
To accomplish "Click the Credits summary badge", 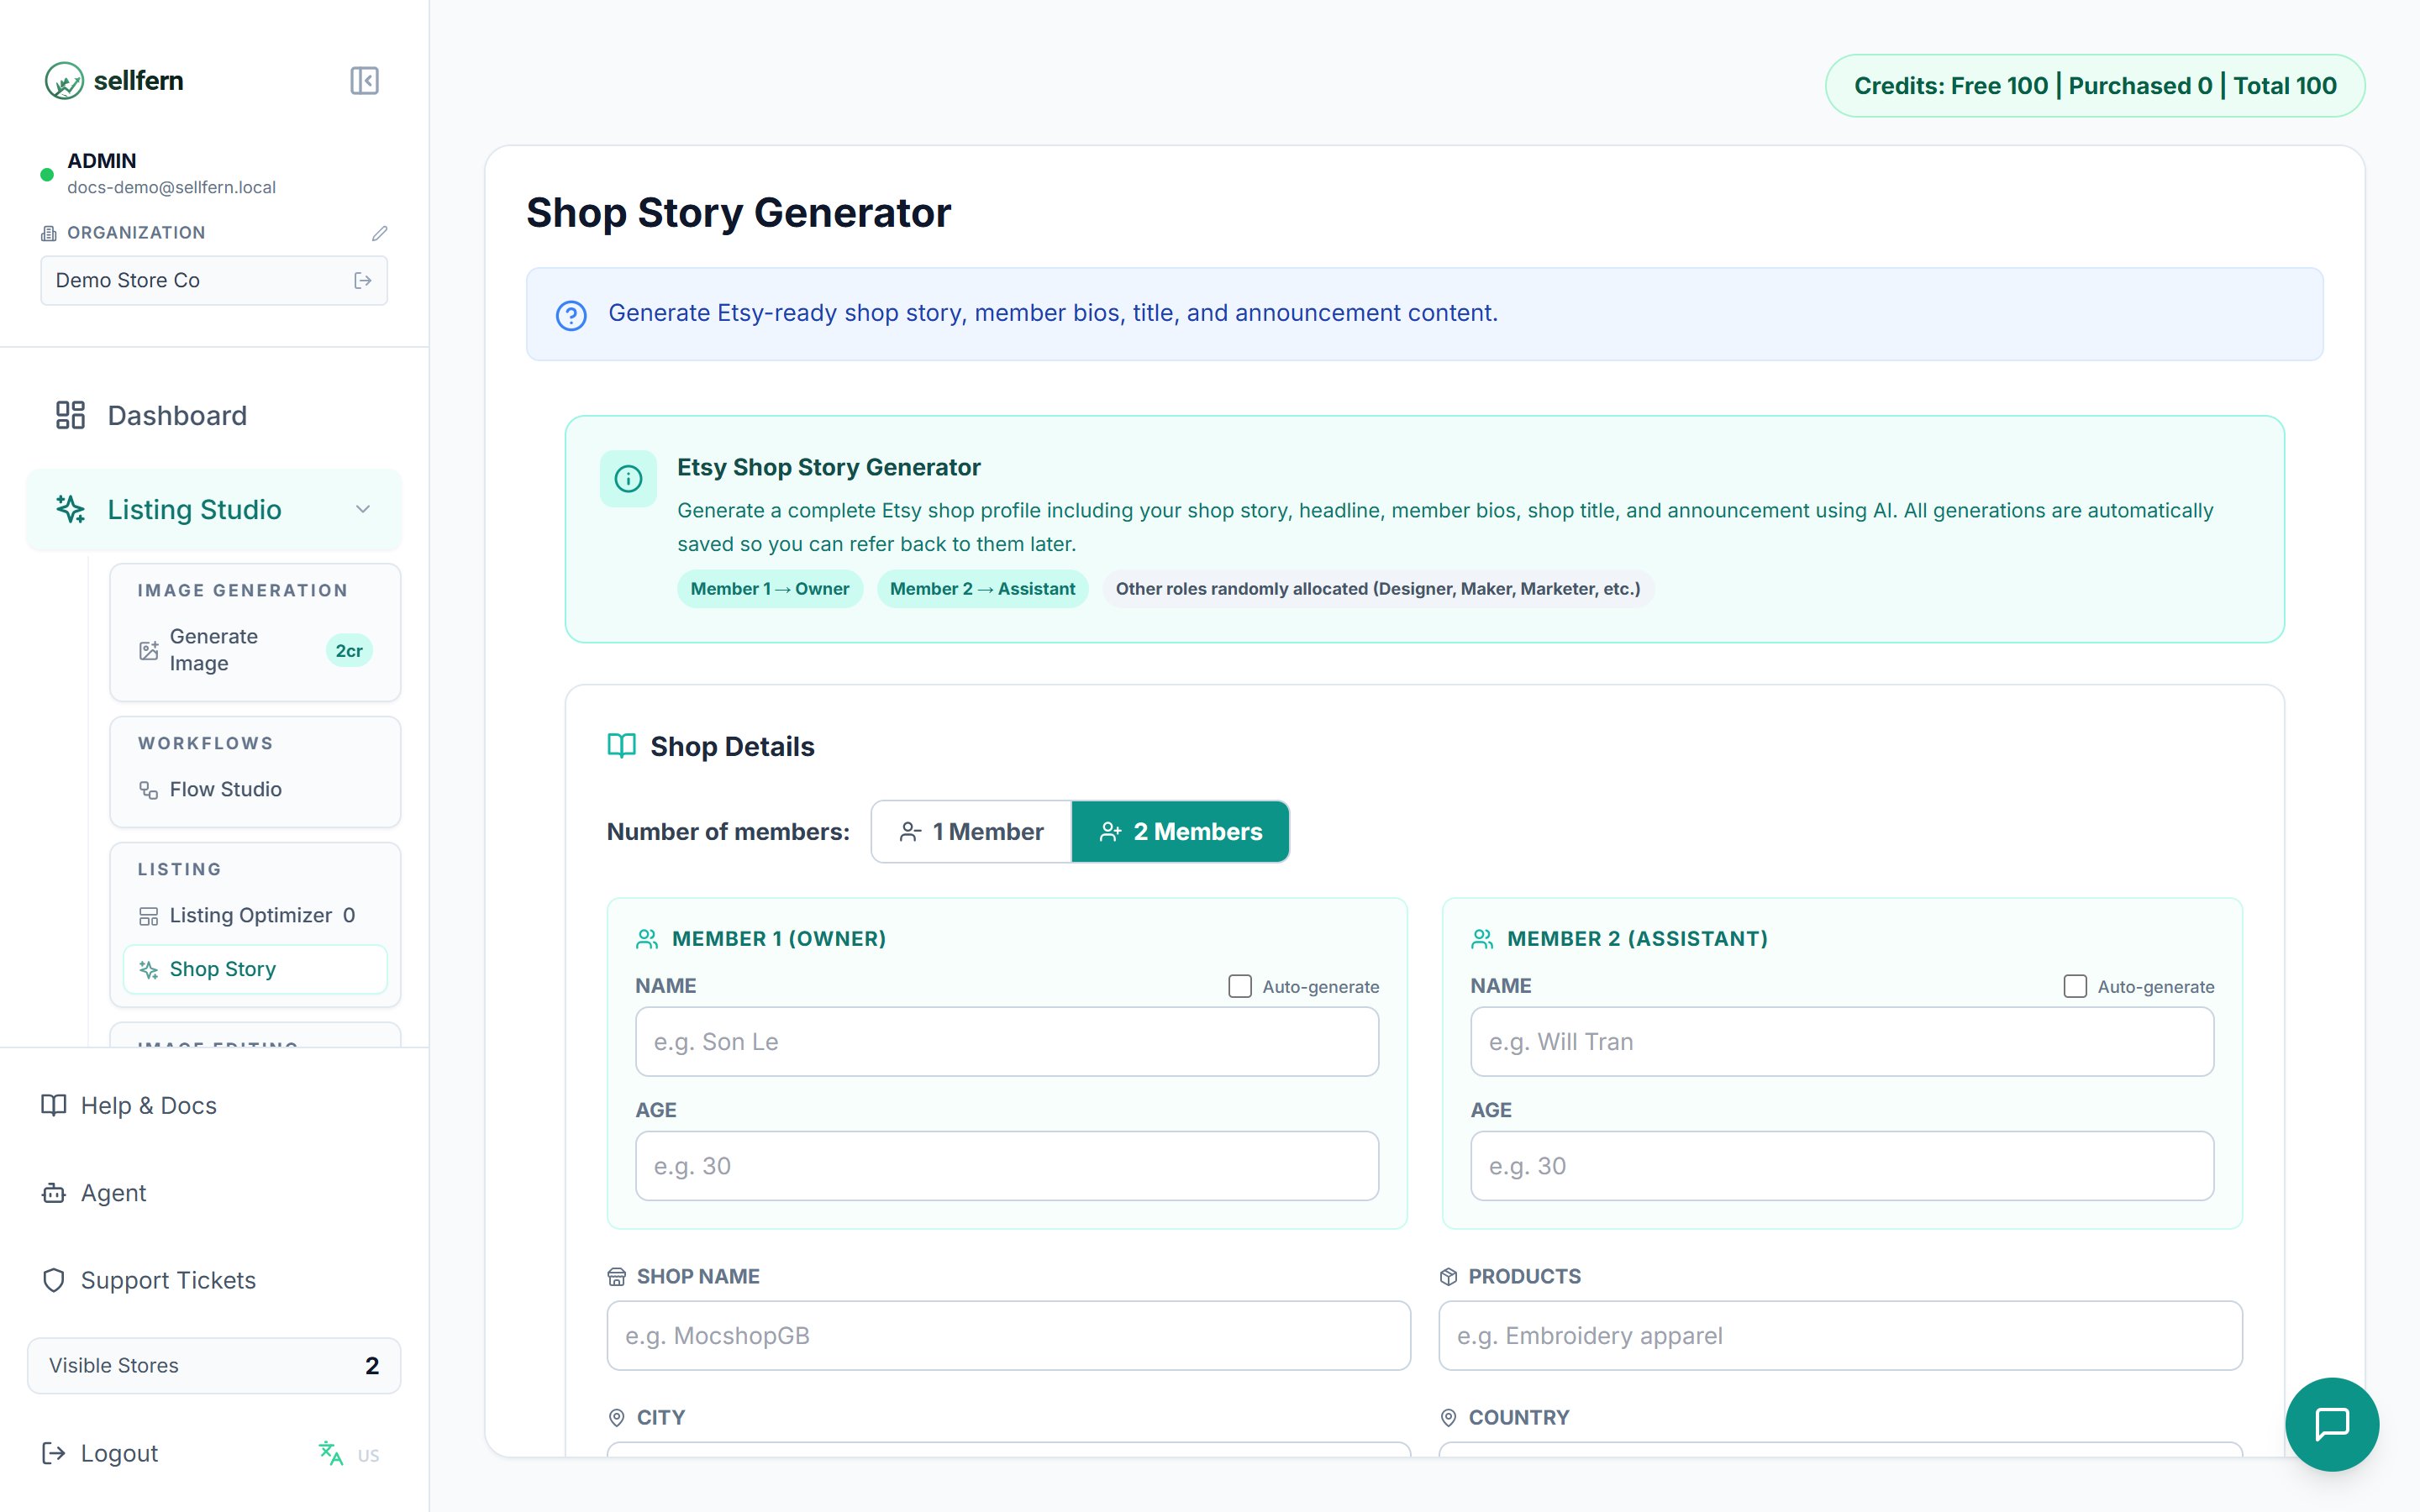I will 2095,86.
